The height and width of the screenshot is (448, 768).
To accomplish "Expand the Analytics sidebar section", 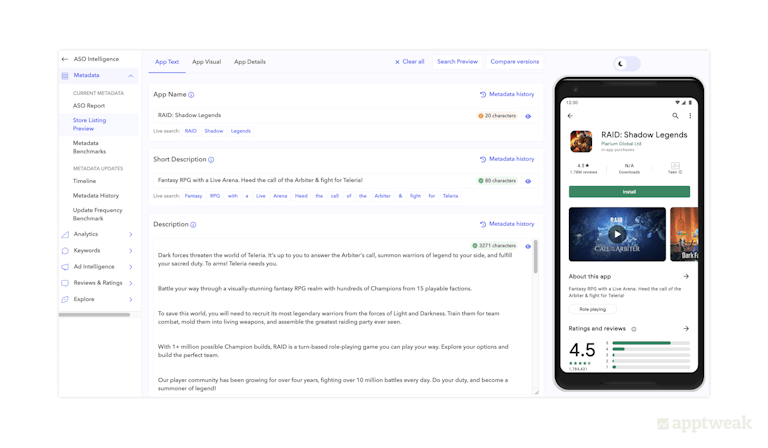I will point(130,235).
